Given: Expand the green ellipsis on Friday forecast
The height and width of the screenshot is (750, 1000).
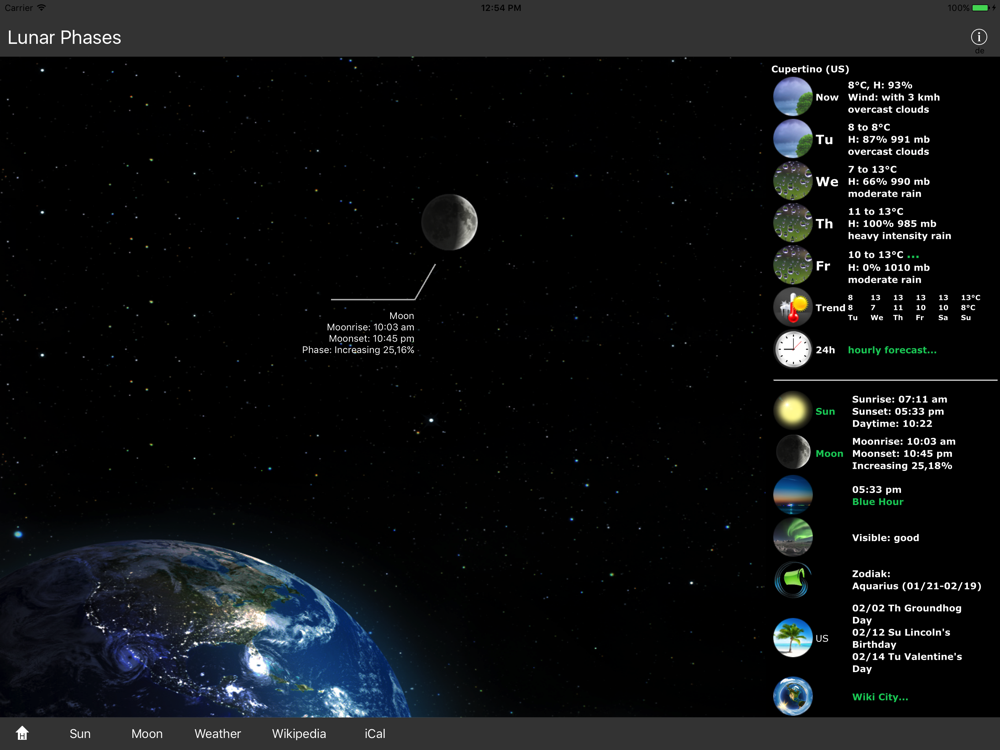Looking at the screenshot, I should 913,256.
